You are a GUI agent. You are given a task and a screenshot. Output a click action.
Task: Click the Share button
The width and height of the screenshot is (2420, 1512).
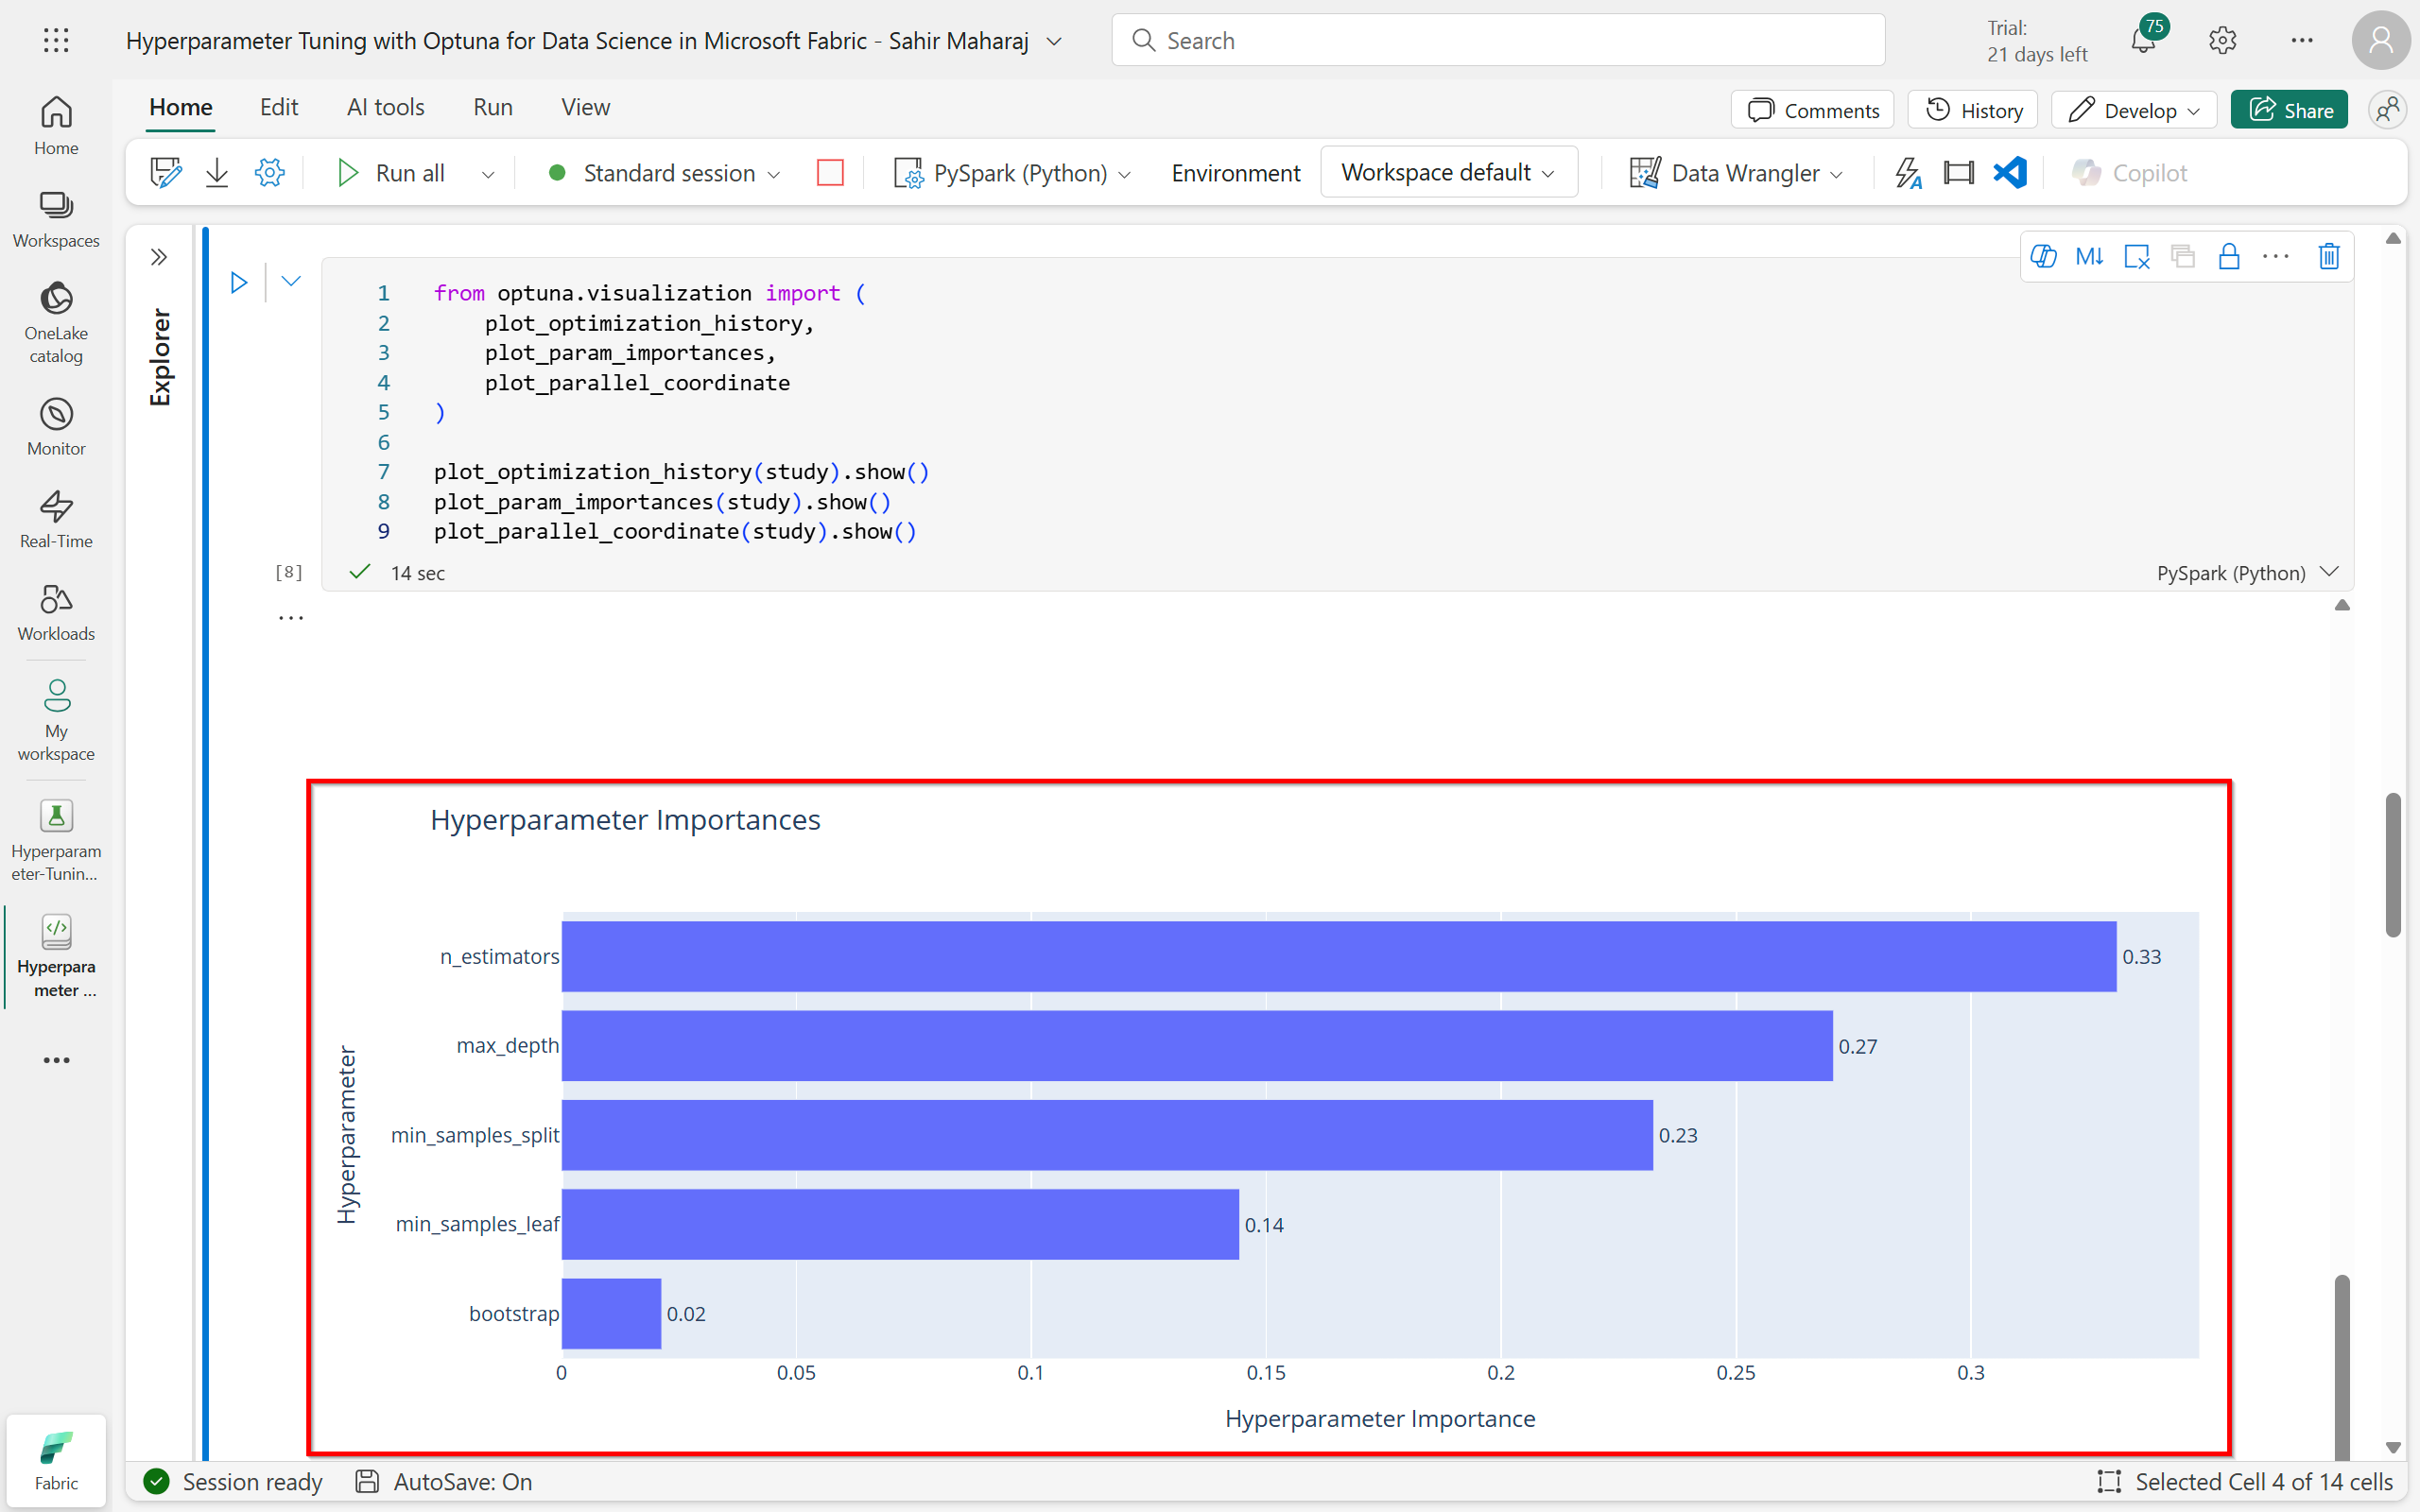tap(2289, 110)
